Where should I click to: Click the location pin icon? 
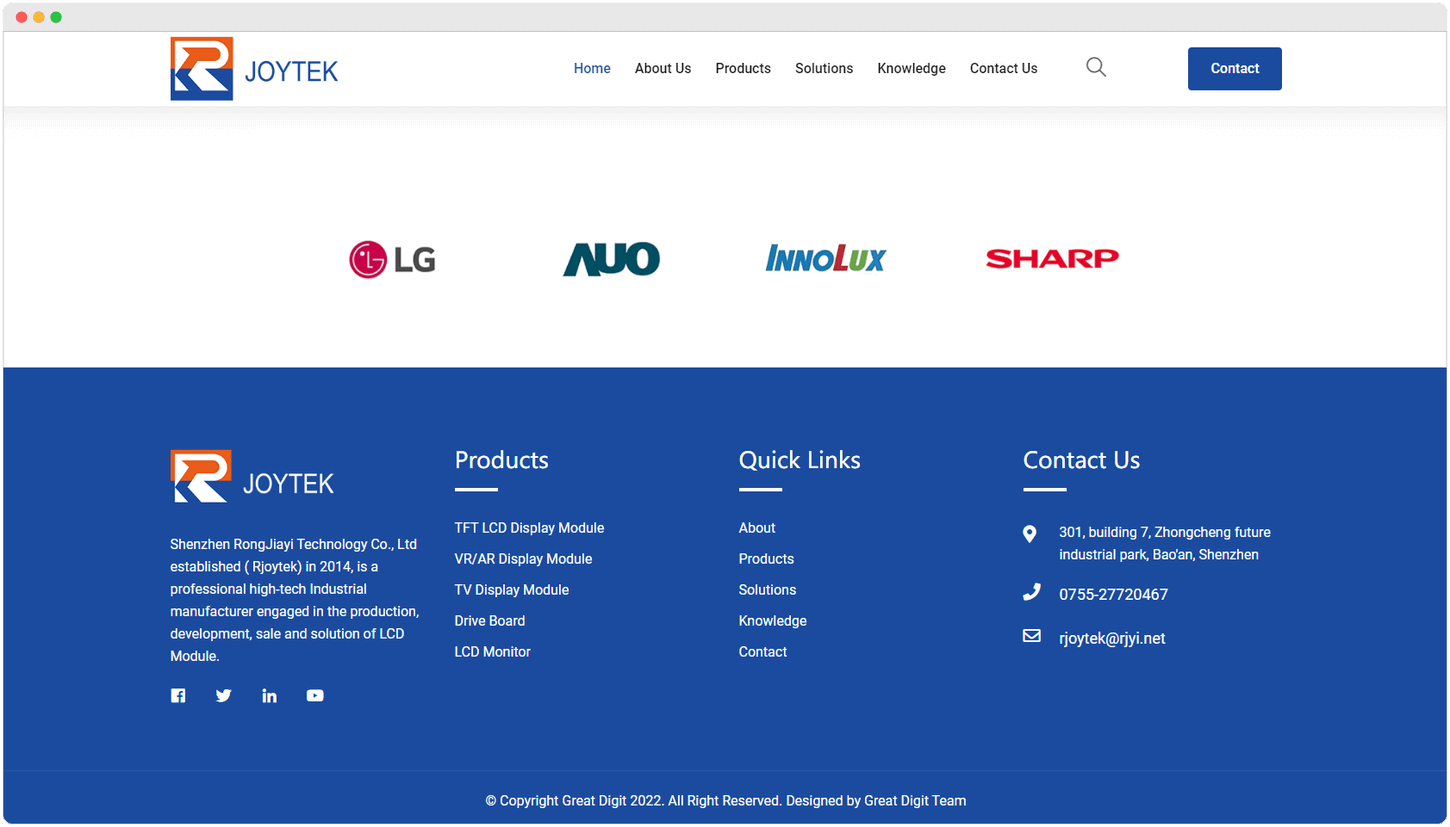pos(1030,534)
